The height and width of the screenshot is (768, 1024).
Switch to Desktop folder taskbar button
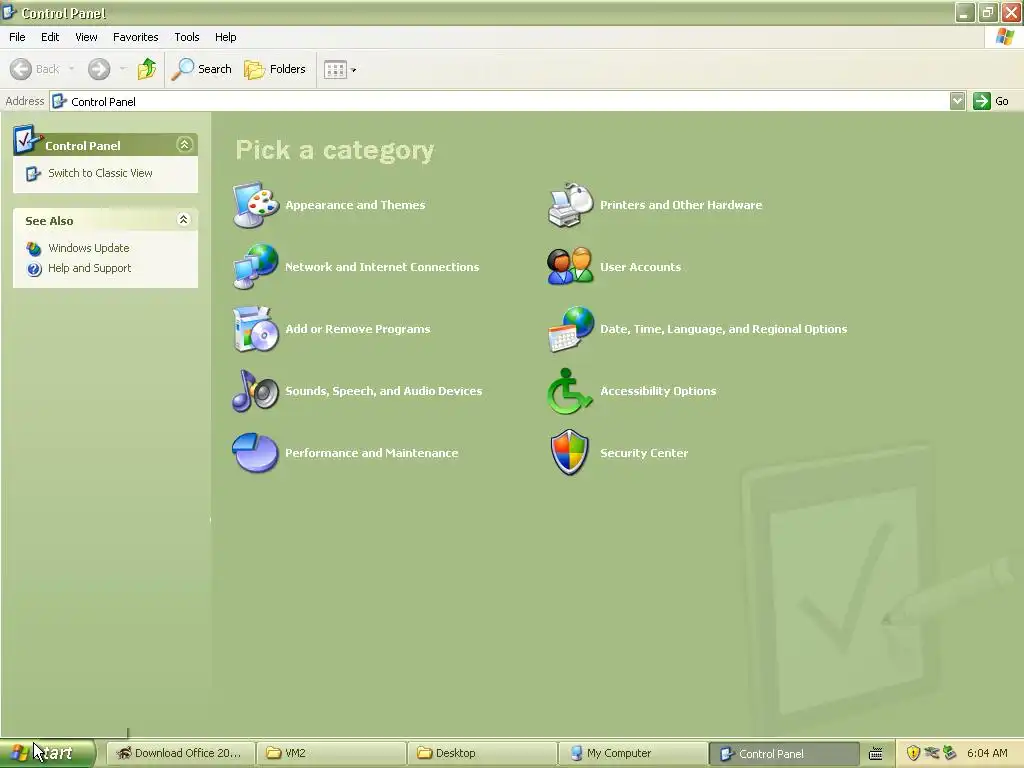[x=481, y=753]
